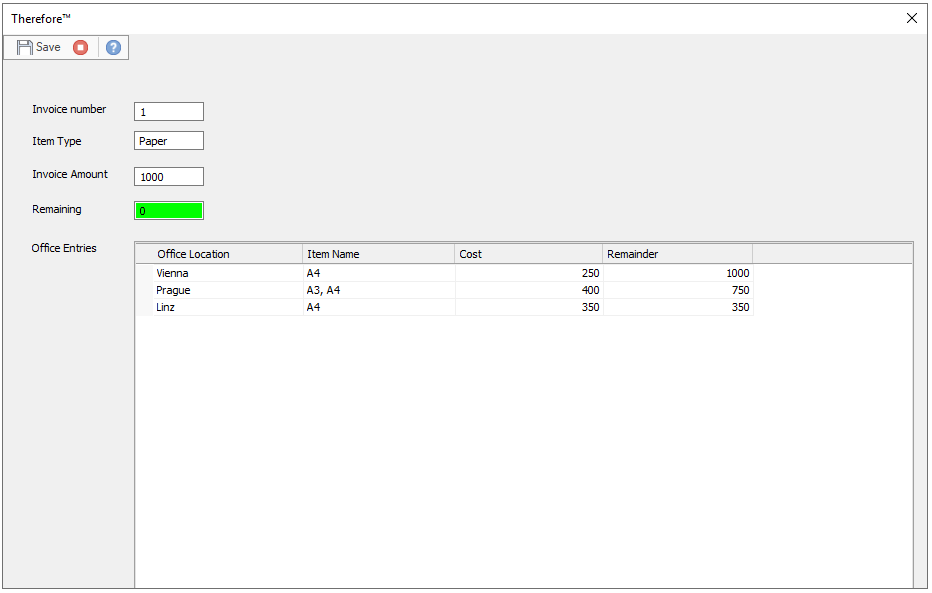Click Prague's remainder value 750
The width and height of the screenshot is (932, 593).
[677, 290]
